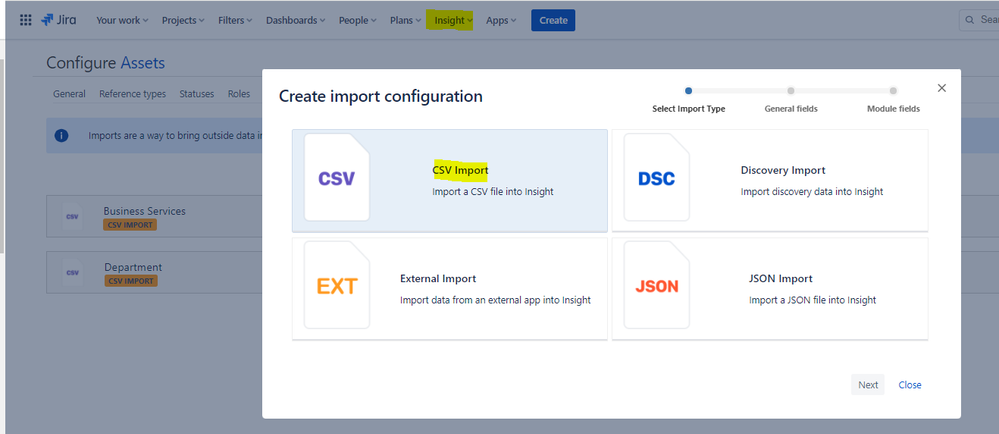
Task: Click Module fields step dot
Action: point(893,91)
